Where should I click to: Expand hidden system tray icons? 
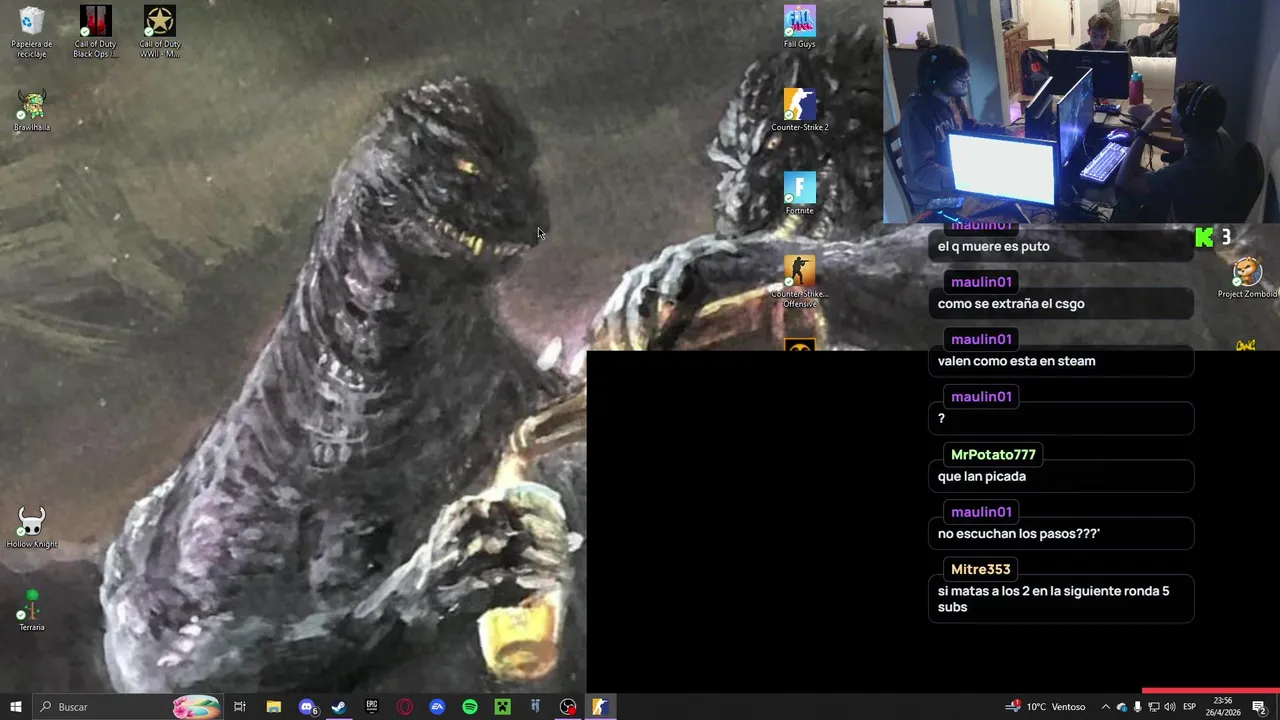coord(1105,707)
